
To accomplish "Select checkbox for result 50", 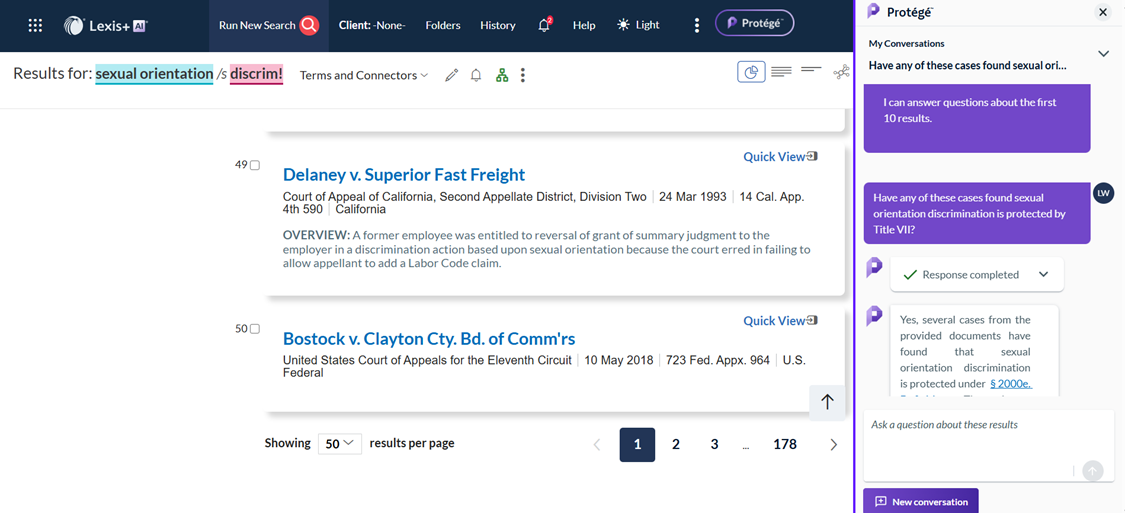I will tap(255, 329).
